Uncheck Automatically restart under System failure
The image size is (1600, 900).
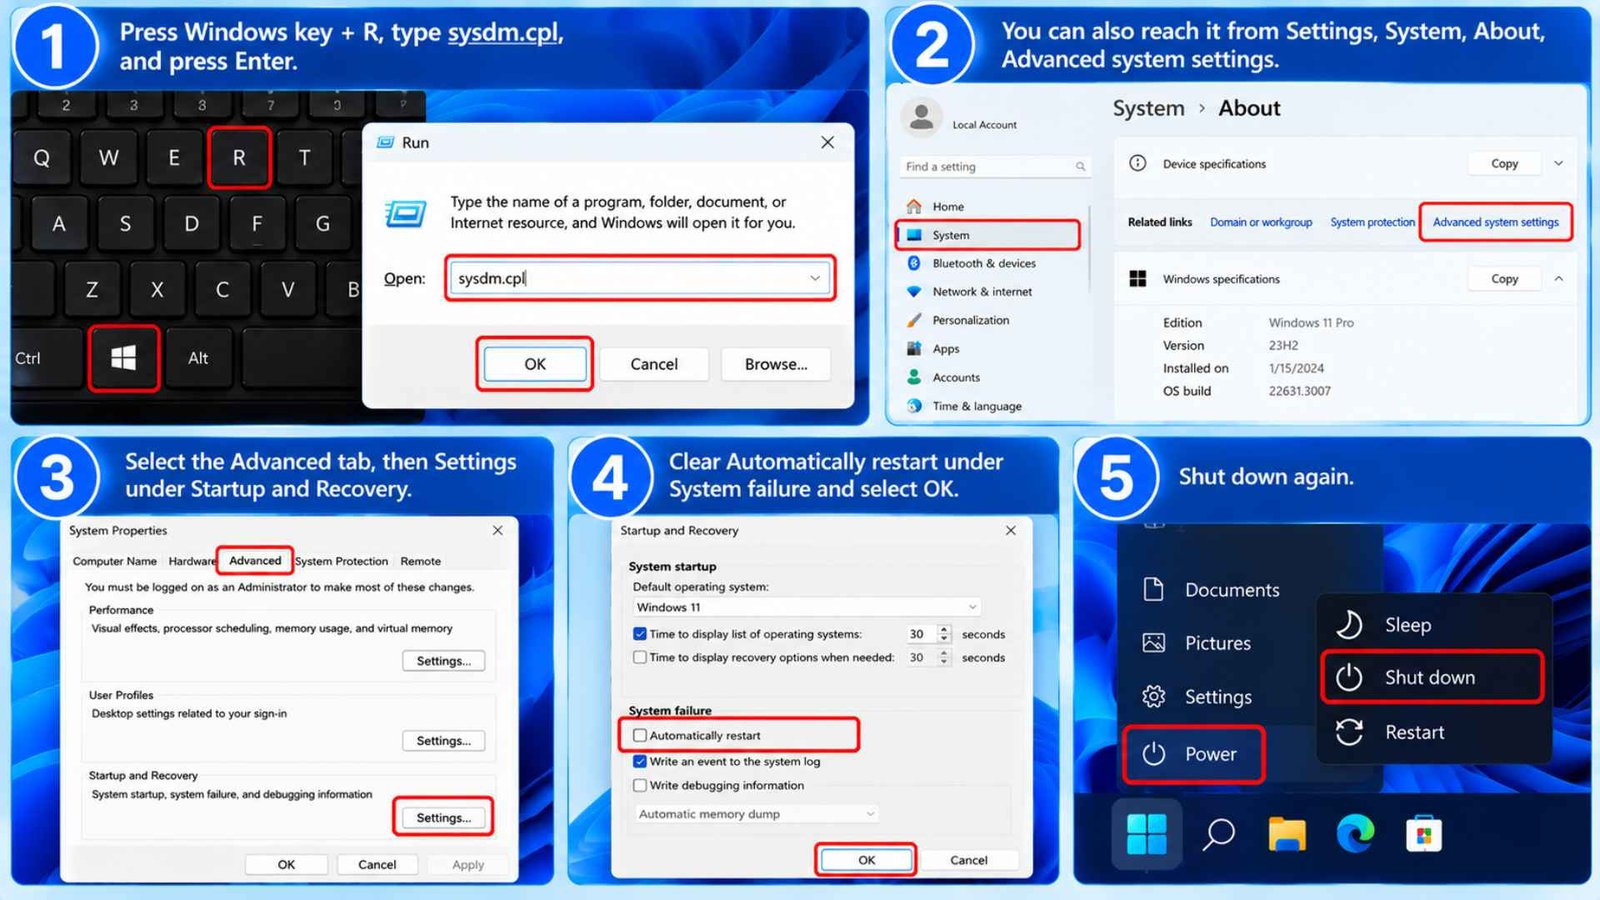click(x=640, y=736)
